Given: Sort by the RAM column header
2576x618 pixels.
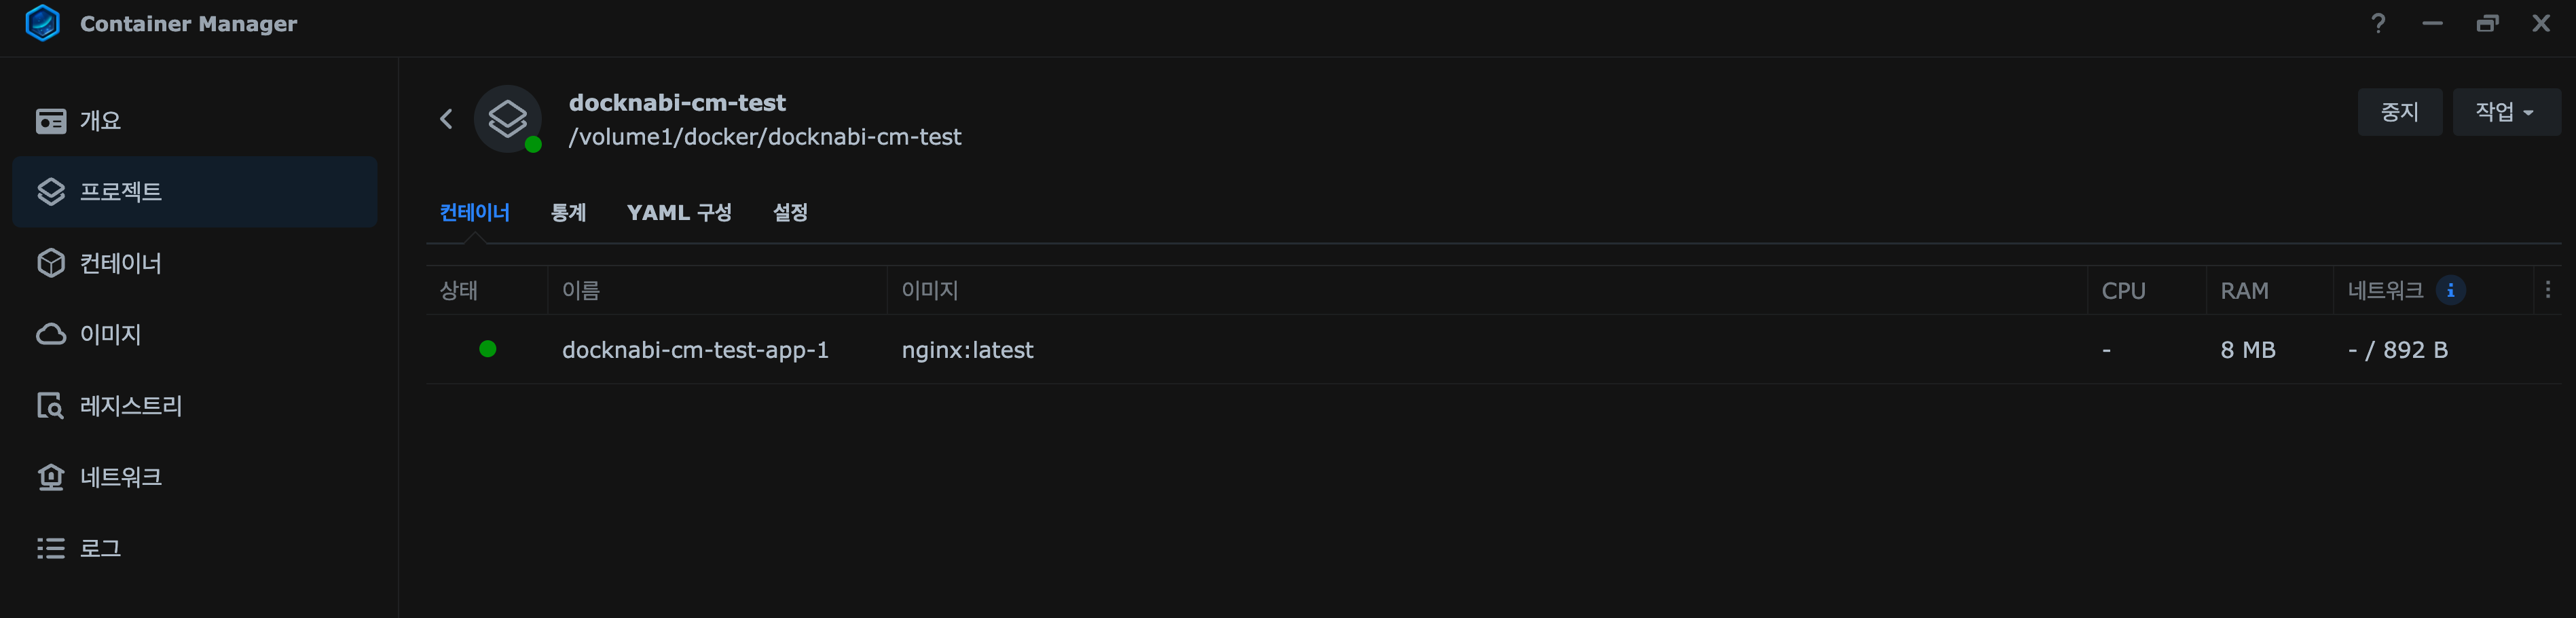Looking at the screenshot, I should [2244, 291].
